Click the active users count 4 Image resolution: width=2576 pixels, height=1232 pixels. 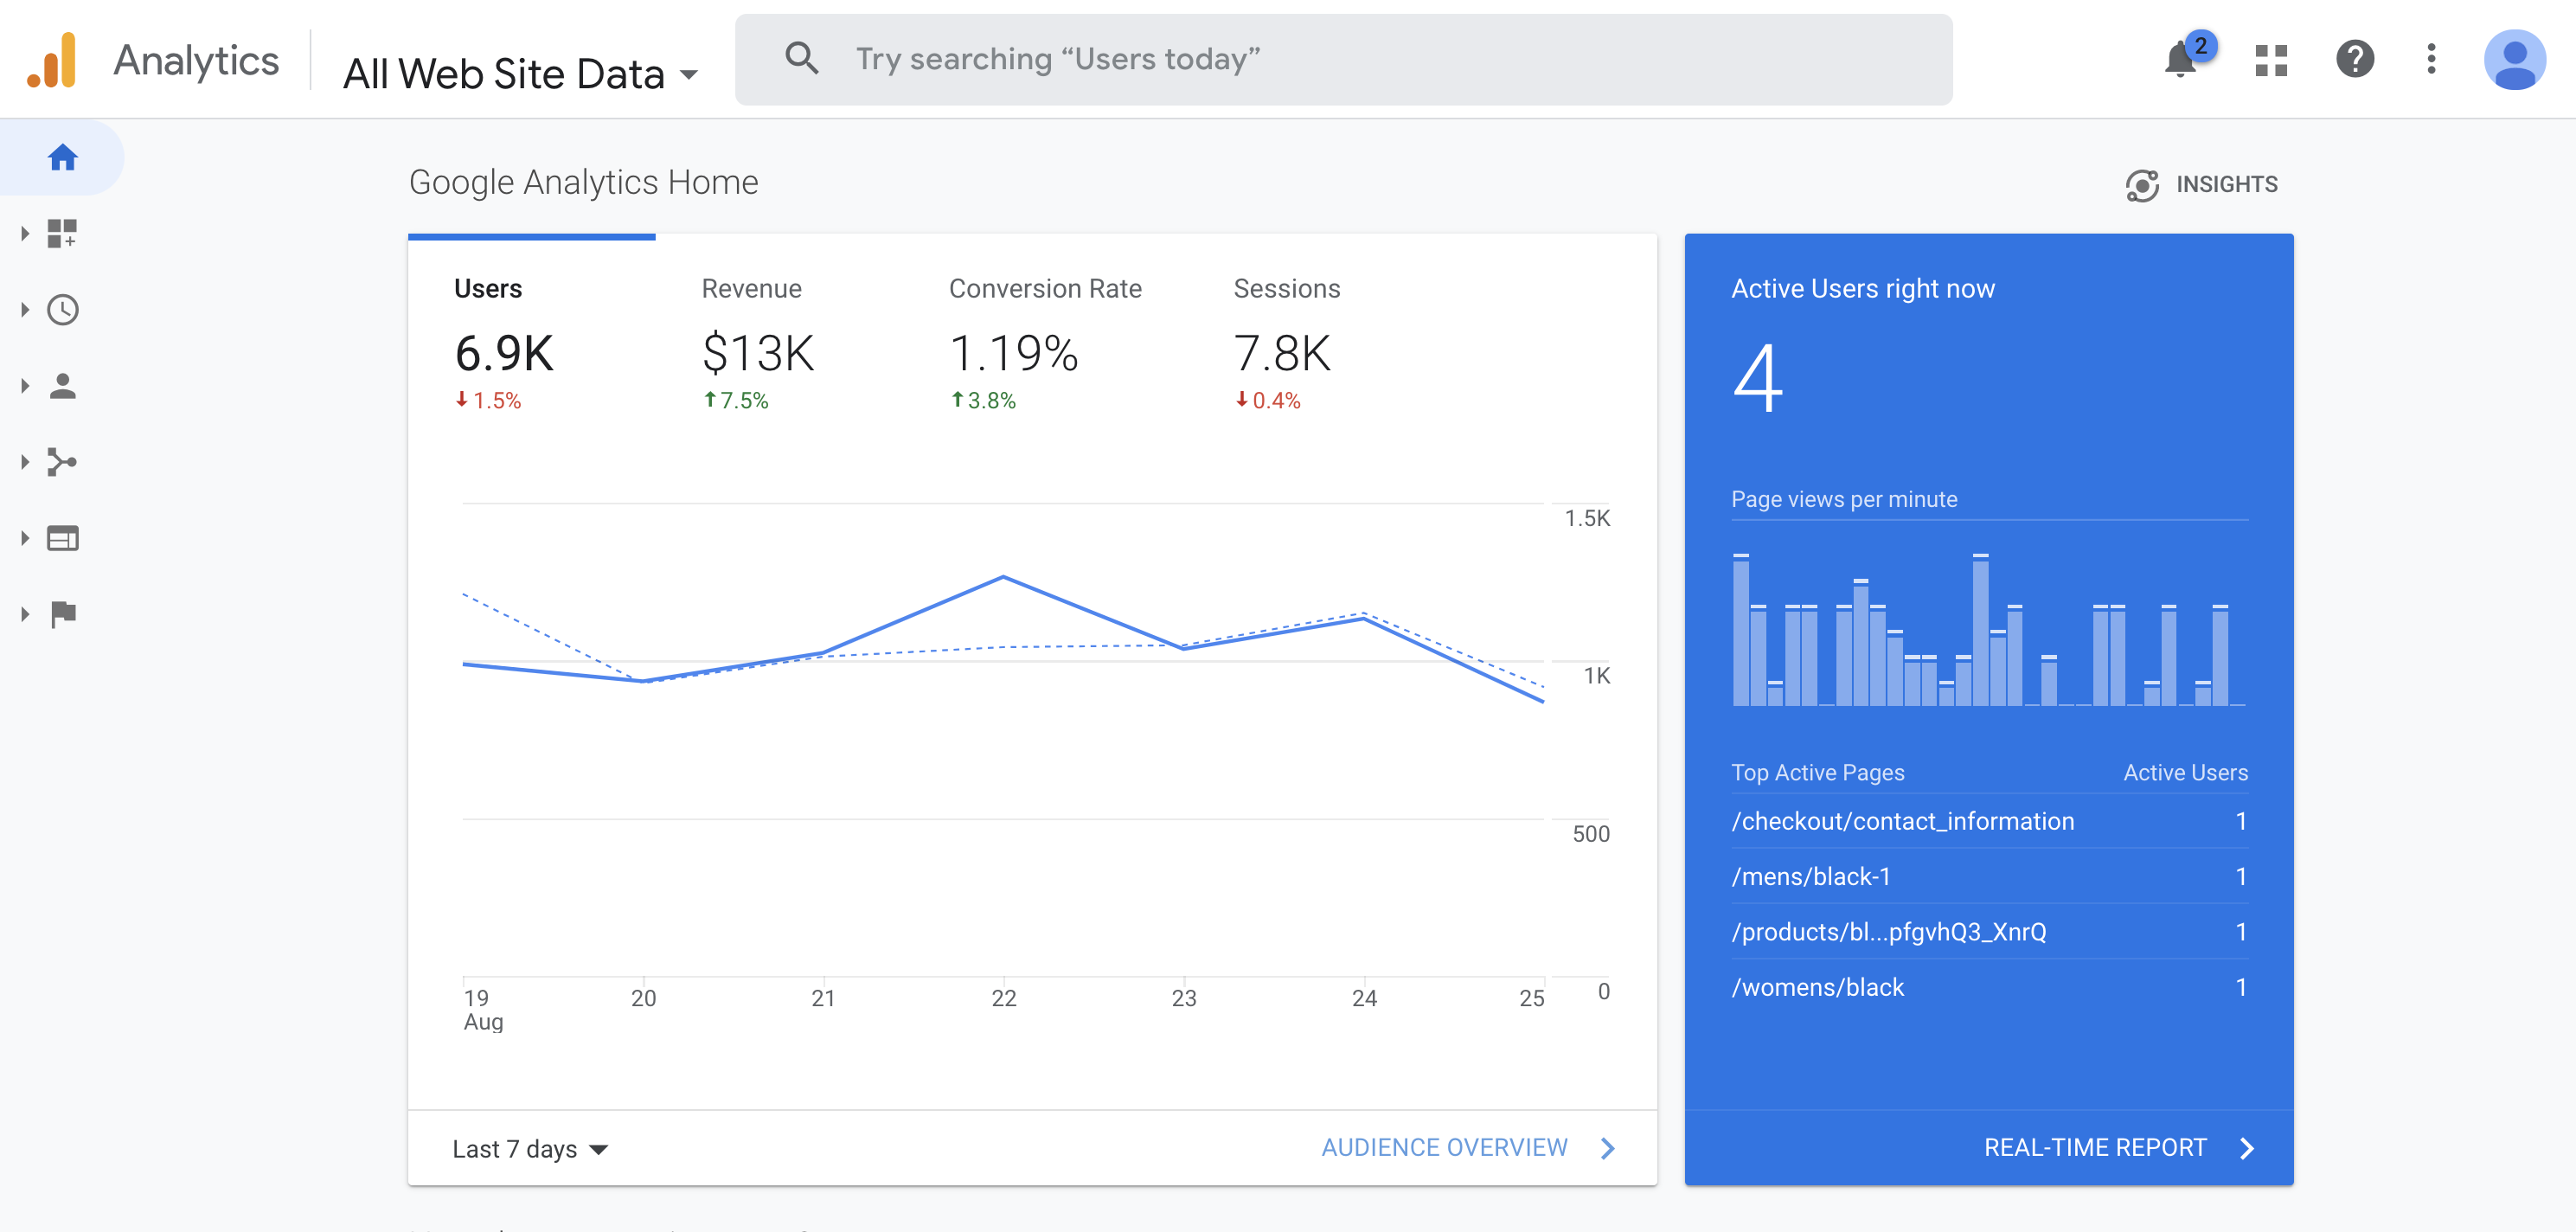(x=1757, y=378)
